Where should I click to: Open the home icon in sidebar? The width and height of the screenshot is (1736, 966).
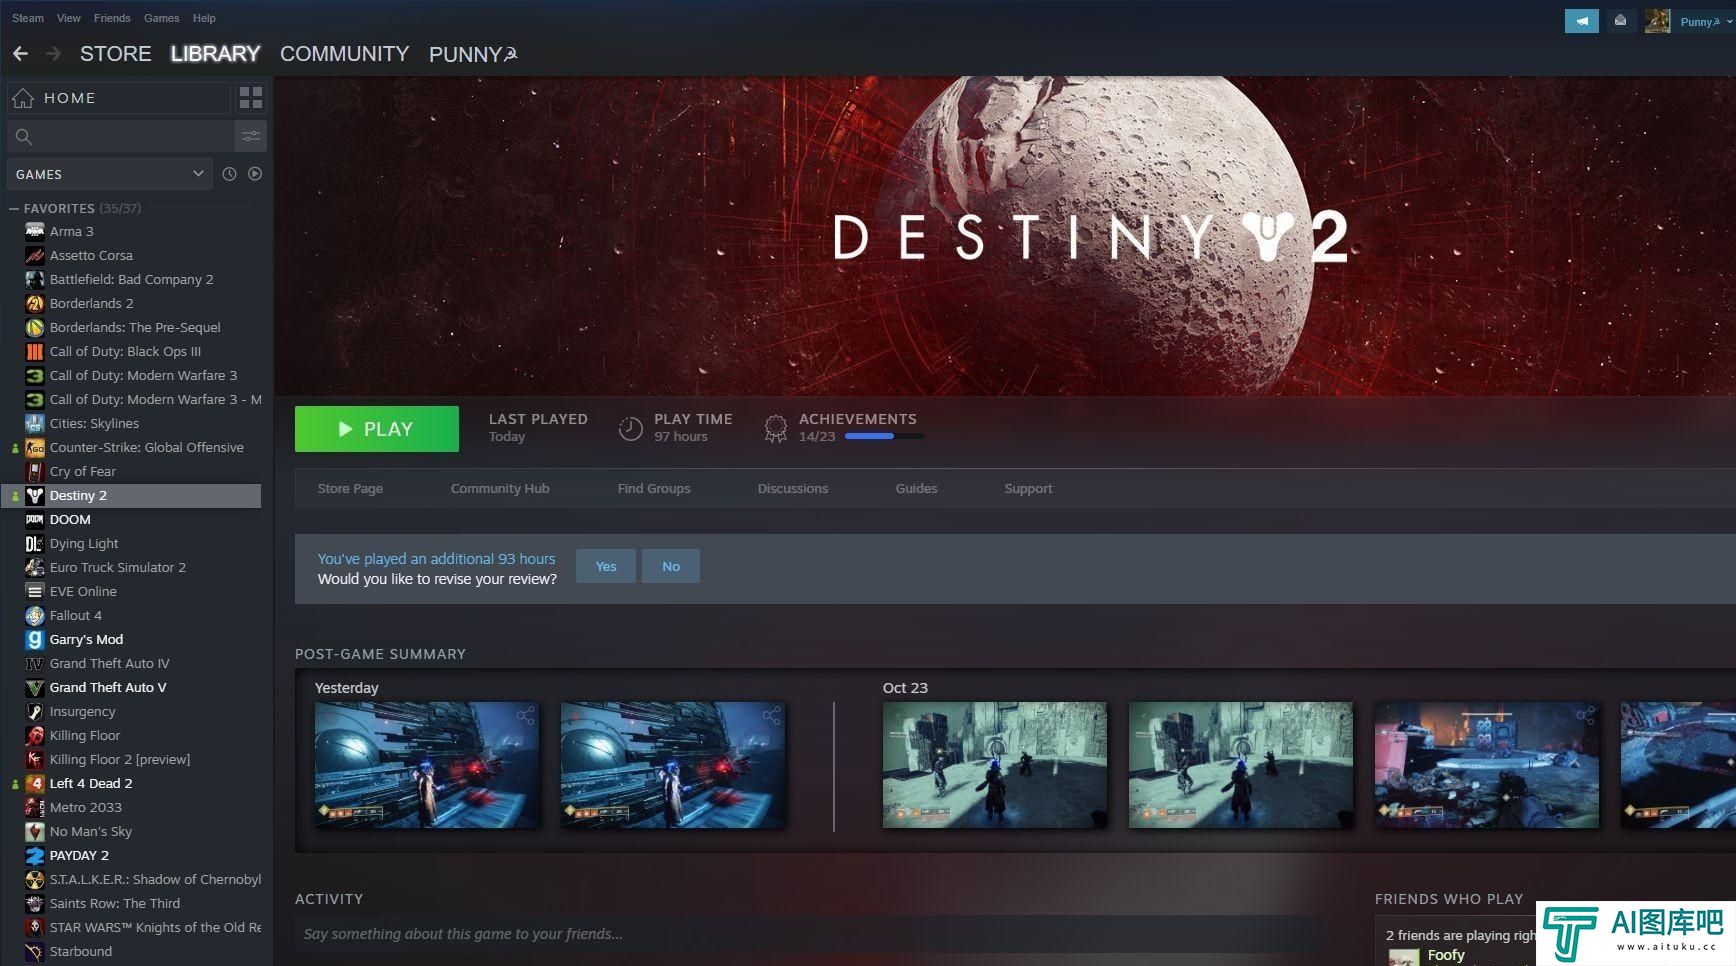tap(23, 98)
